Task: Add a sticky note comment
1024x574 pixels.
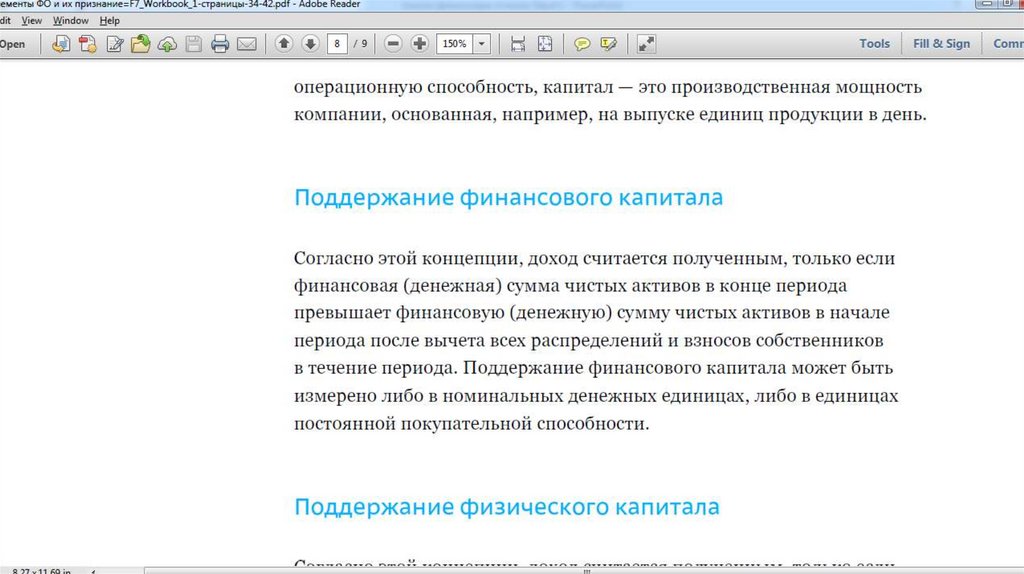Action: pyautogui.click(x=581, y=44)
